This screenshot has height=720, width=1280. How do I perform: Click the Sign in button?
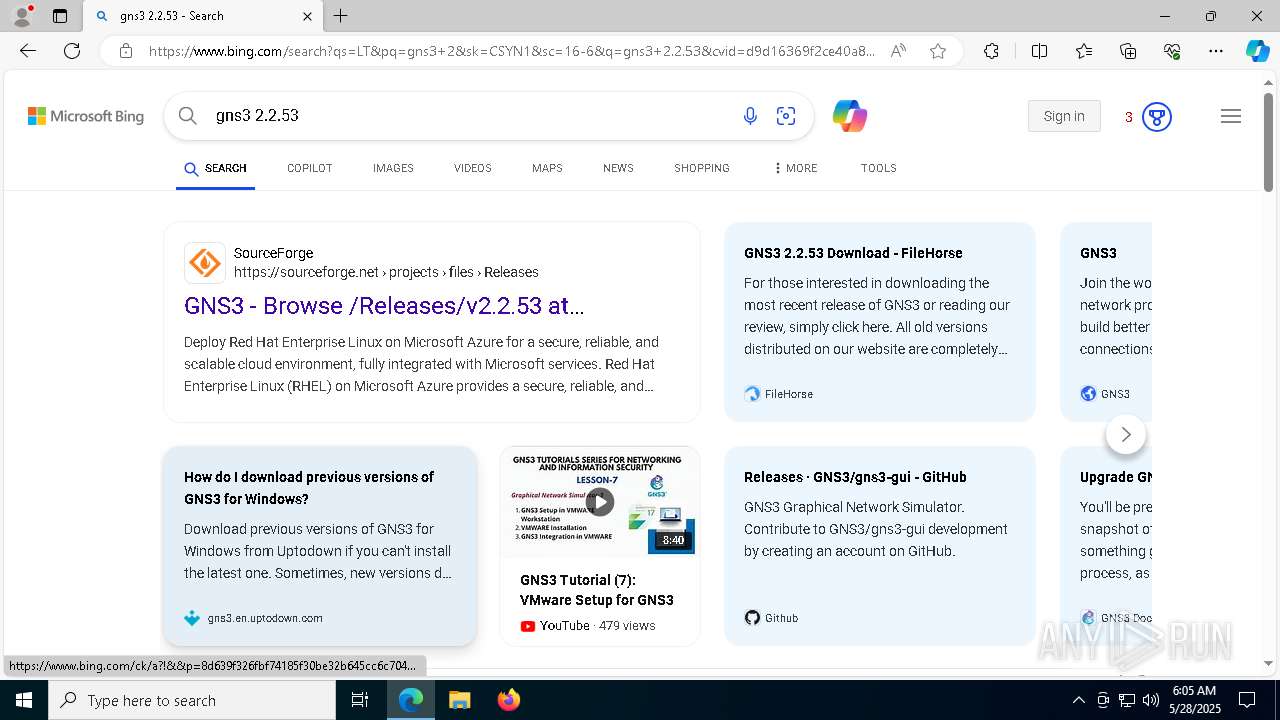pos(1064,116)
